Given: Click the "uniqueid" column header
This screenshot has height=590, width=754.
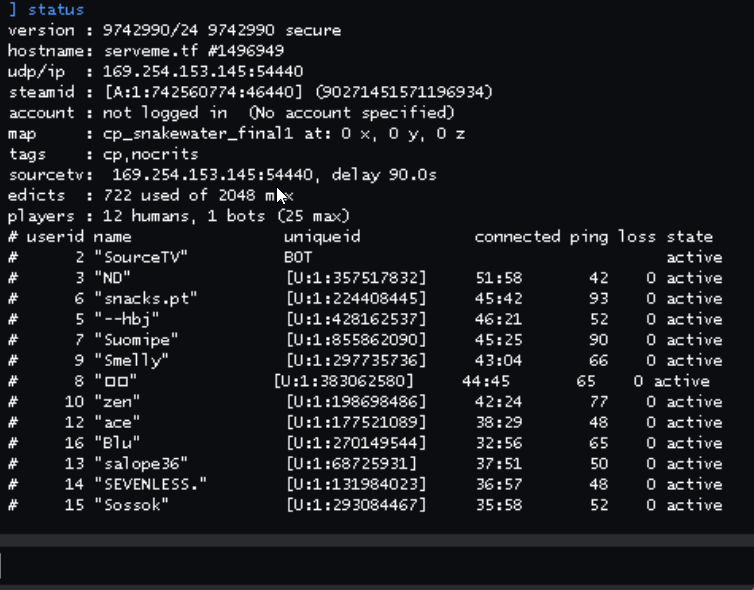Looking at the screenshot, I should (322, 237).
